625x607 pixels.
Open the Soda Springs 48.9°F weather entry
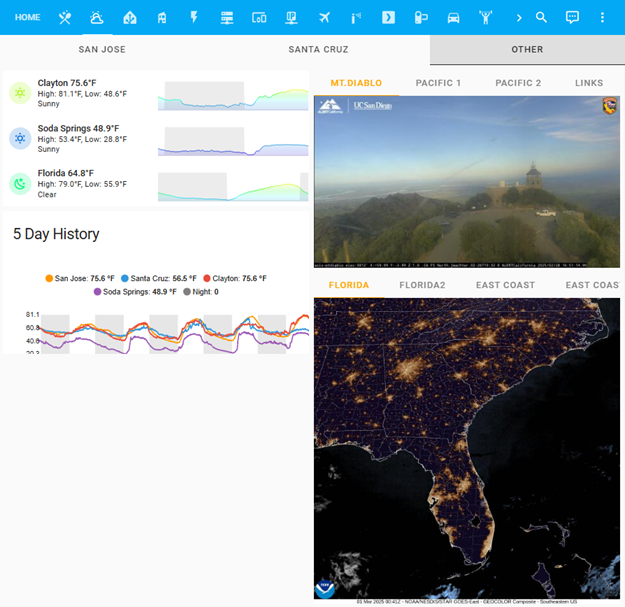click(156, 138)
